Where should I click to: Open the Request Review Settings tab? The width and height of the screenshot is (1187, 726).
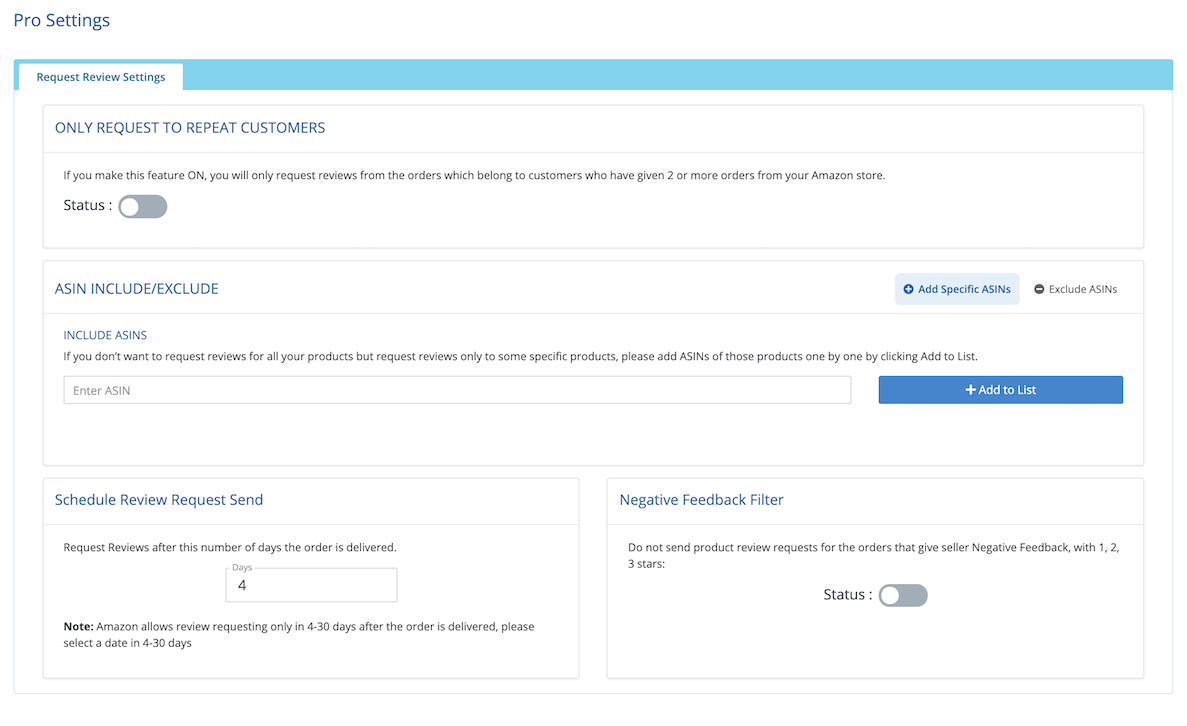pos(101,76)
